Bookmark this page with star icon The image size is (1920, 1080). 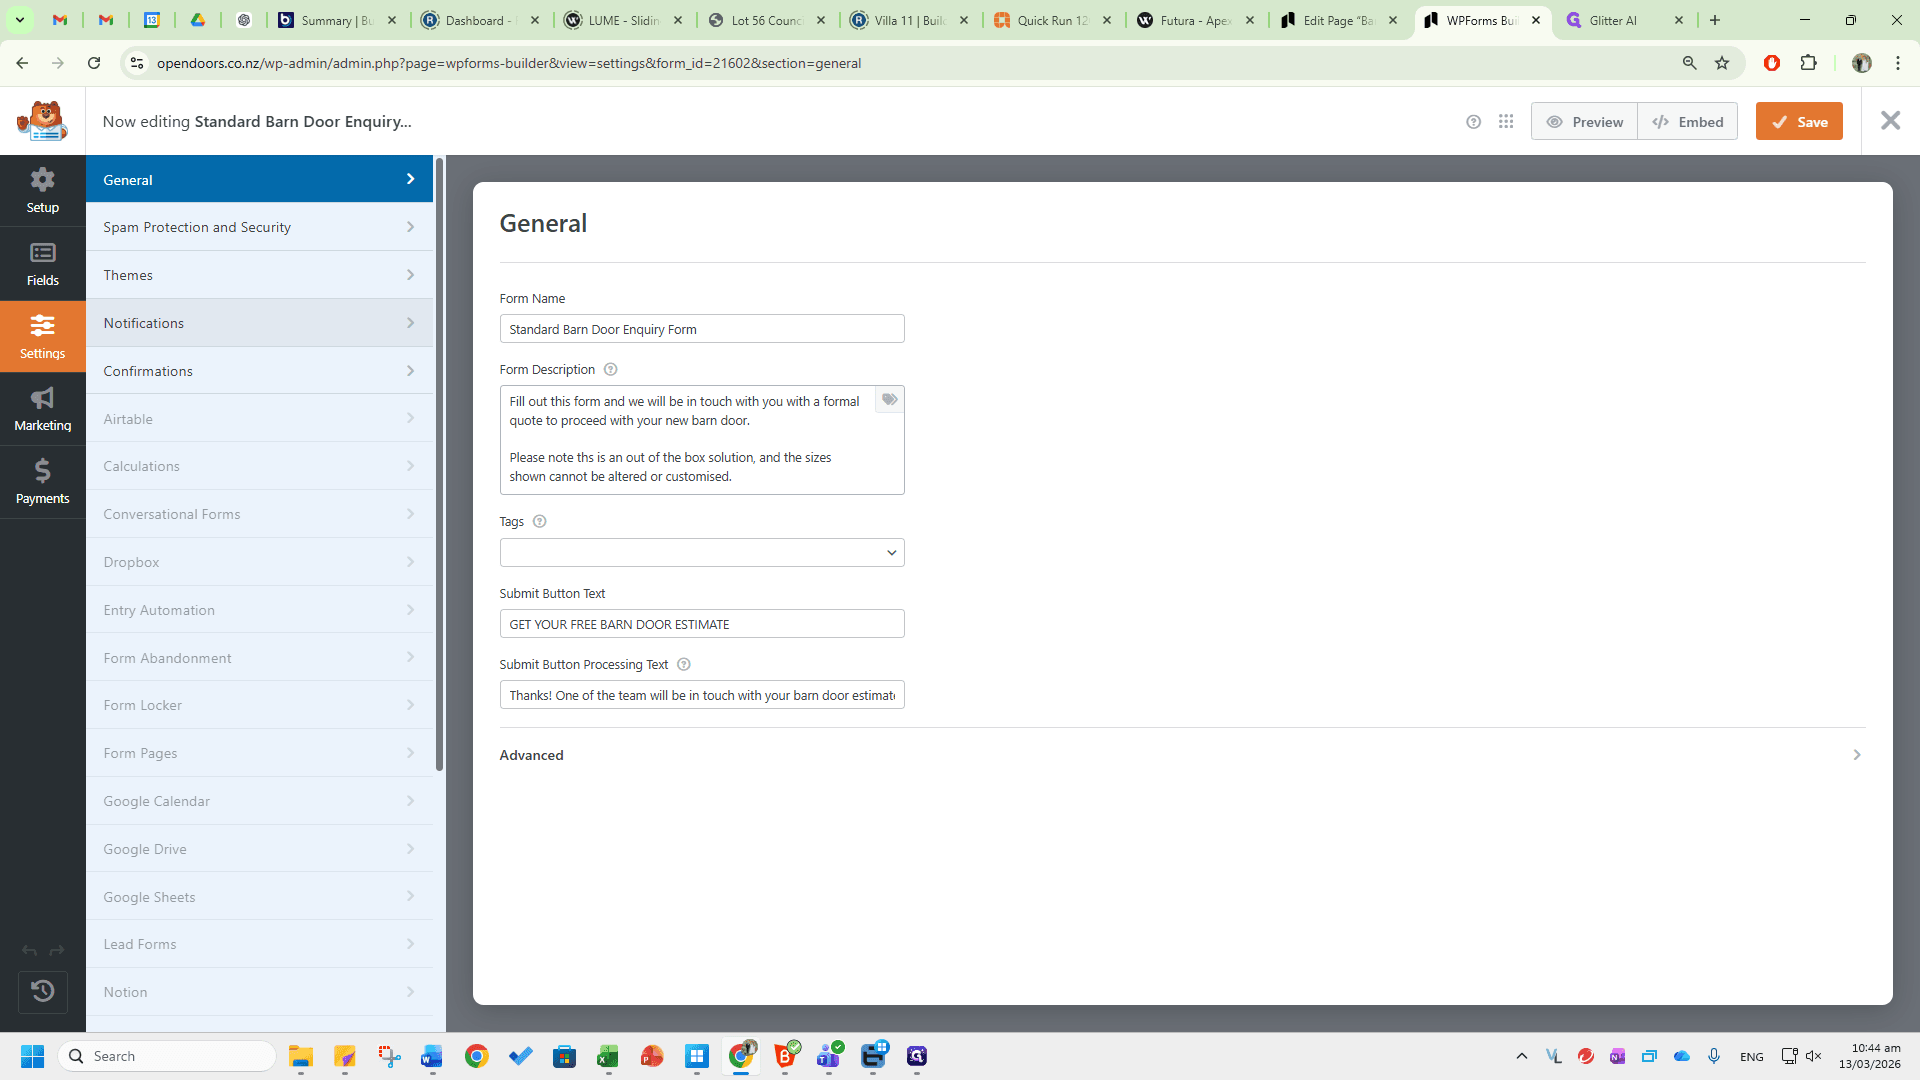coord(1722,63)
